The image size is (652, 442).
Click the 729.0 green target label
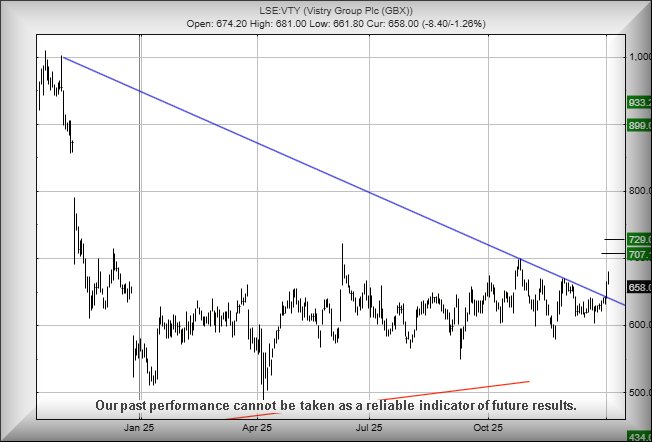tap(639, 240)
